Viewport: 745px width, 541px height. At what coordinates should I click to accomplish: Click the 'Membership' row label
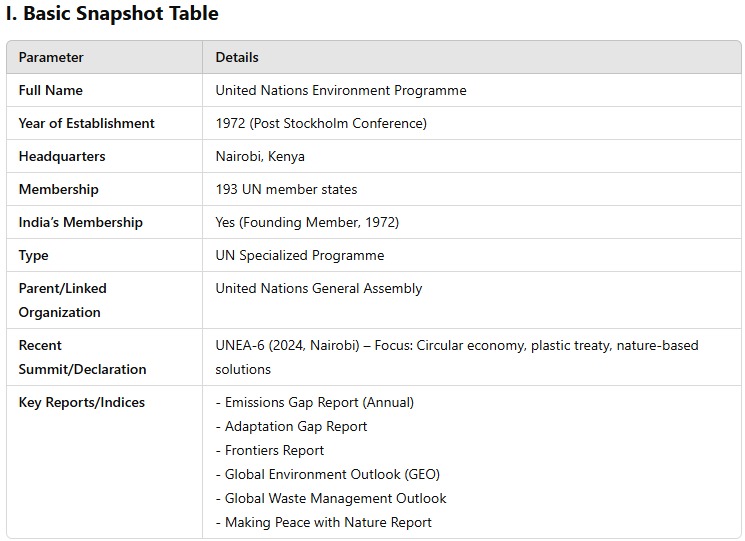click(58, 190)
